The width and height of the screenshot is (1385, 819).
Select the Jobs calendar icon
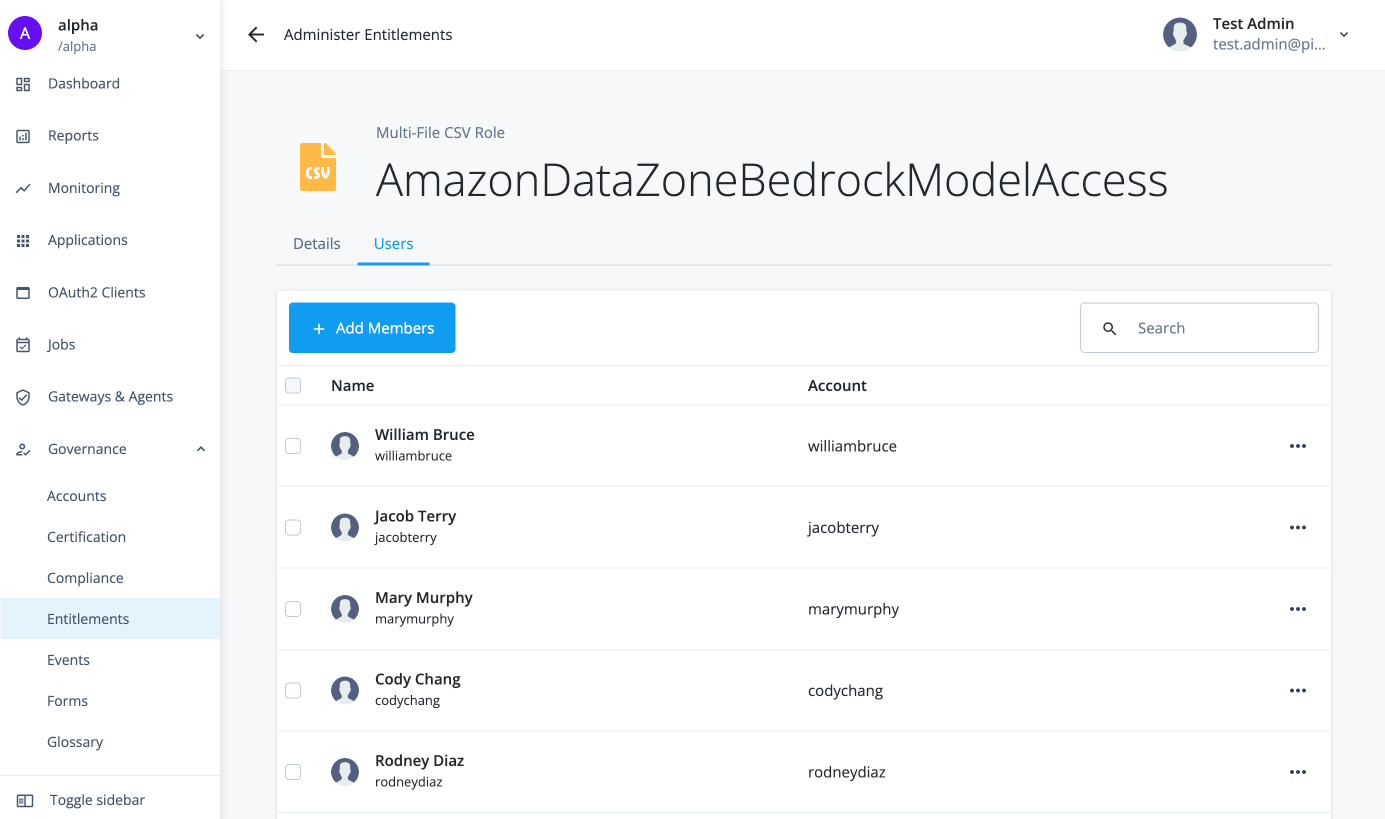(x=23, y=344)
